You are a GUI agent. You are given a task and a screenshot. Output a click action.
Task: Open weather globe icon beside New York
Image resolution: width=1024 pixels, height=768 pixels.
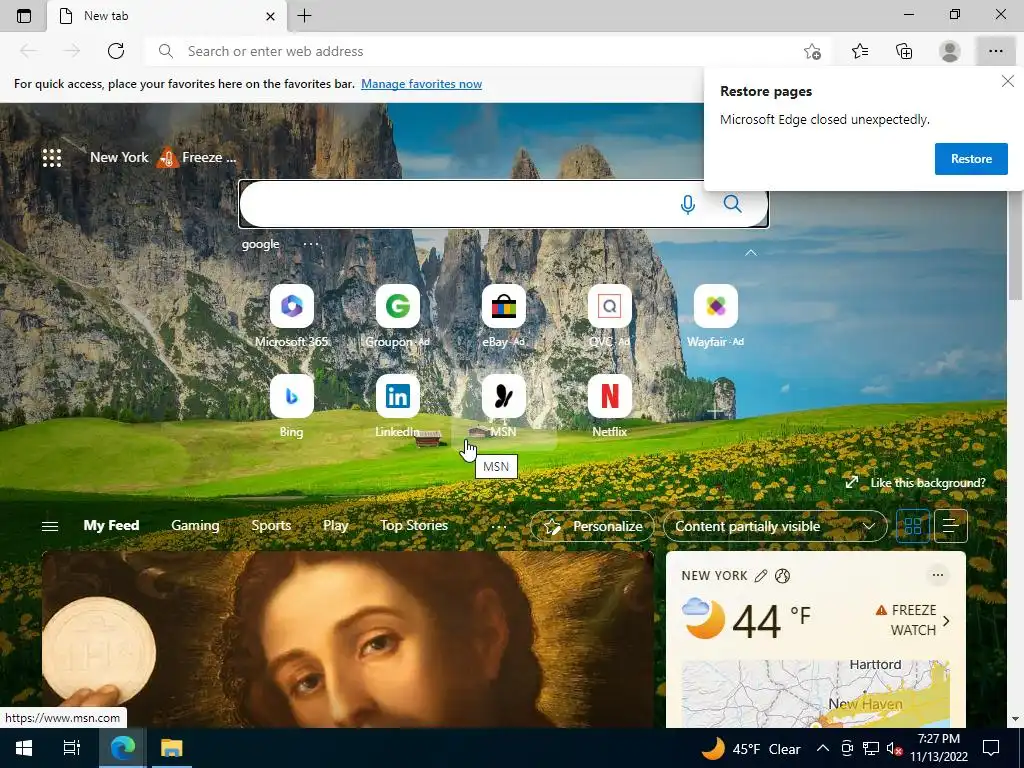pos(782,575)
